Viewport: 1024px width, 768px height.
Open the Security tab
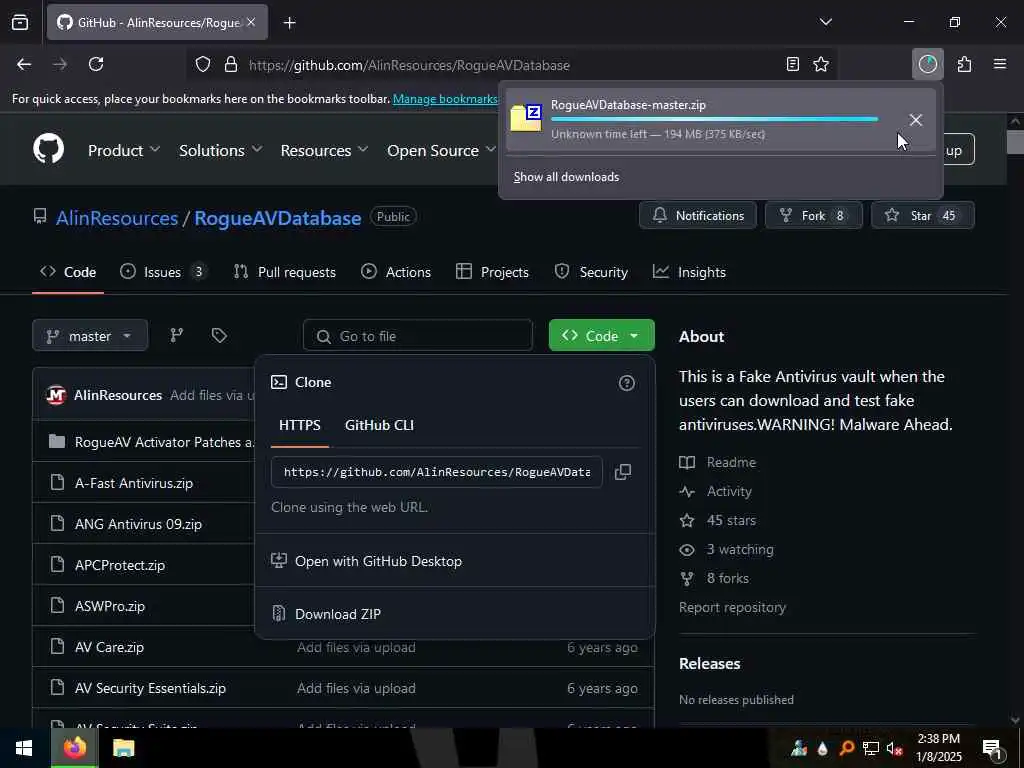591,272
